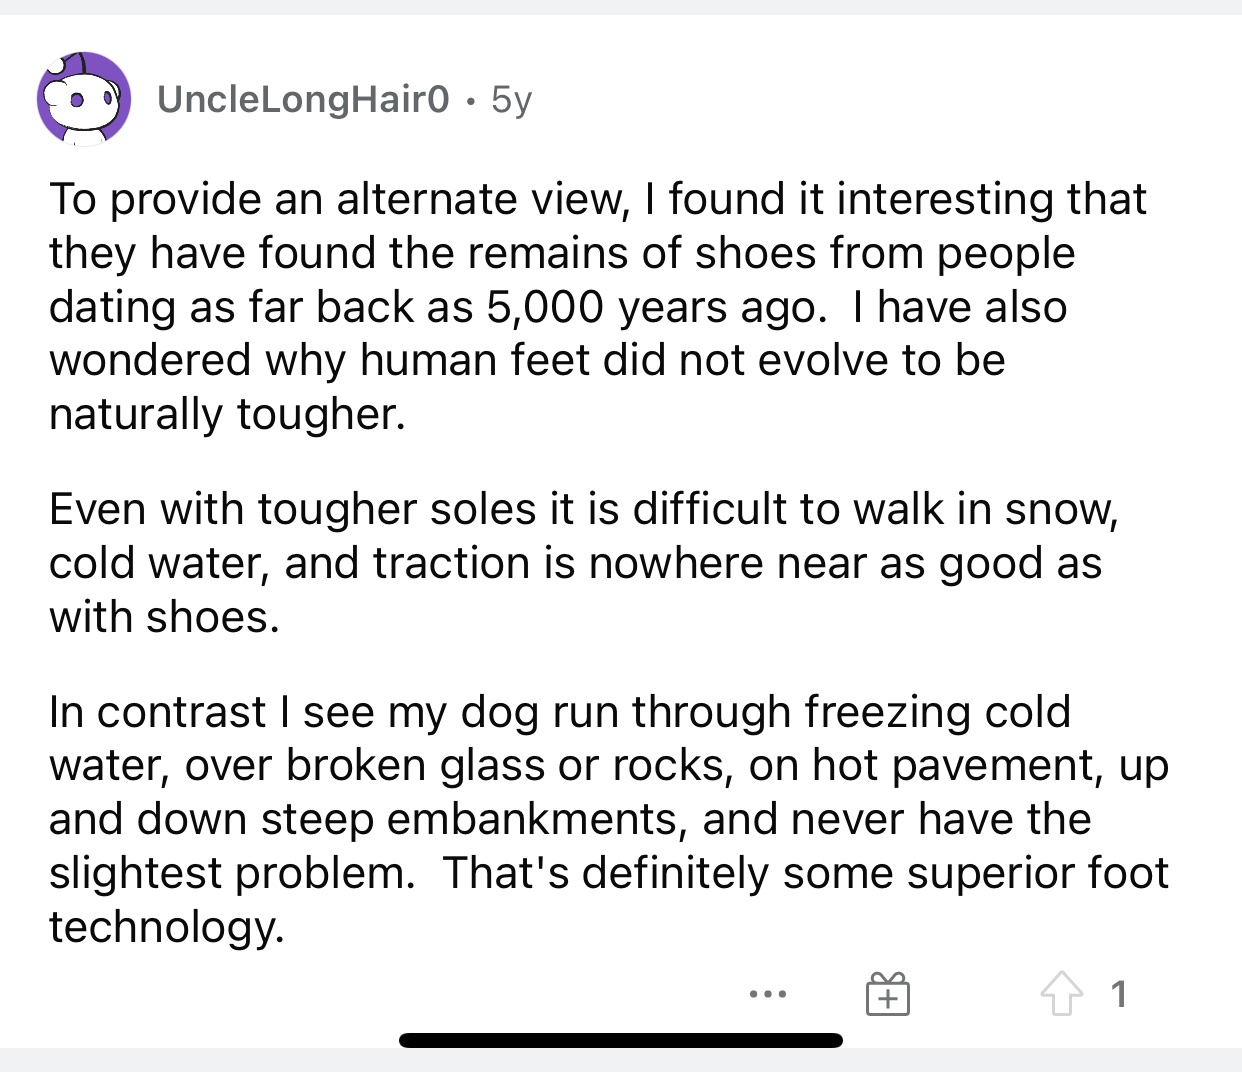Tap the line 'cold water, and traction'
The width and height of the screenshot is (1242, 1072).
(292, 563)
